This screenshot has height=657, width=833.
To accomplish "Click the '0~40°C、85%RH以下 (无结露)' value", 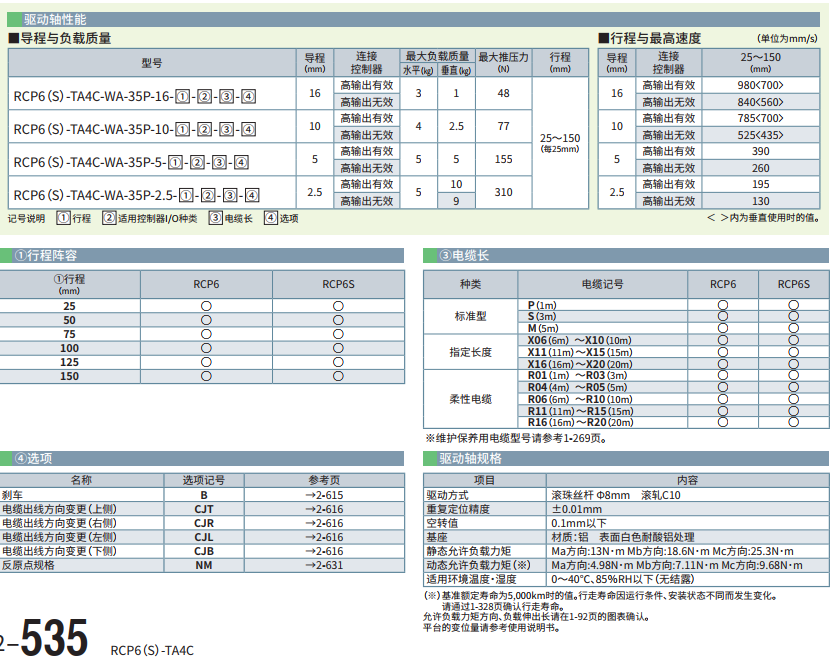I will pyautogui.click(x=623, y=579).
